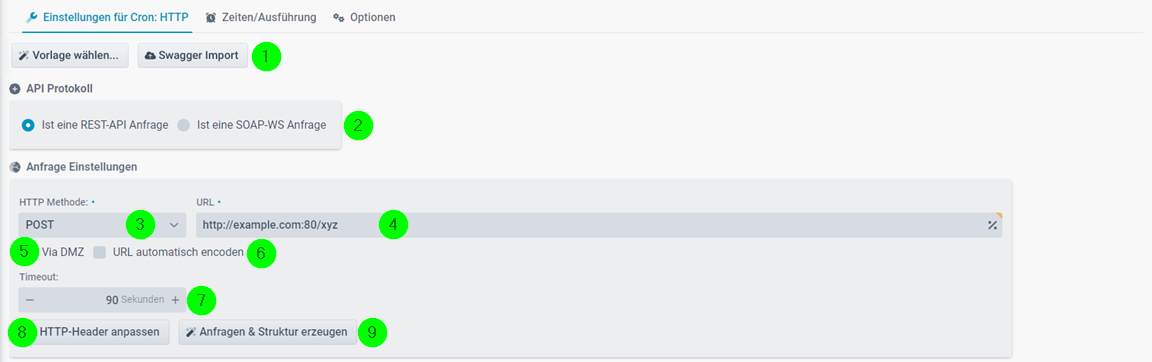Click the wand icon on Anfragen & Struktur erzeugen
The width and height of the screenshot is (1152, 362).
pos(191,333)
